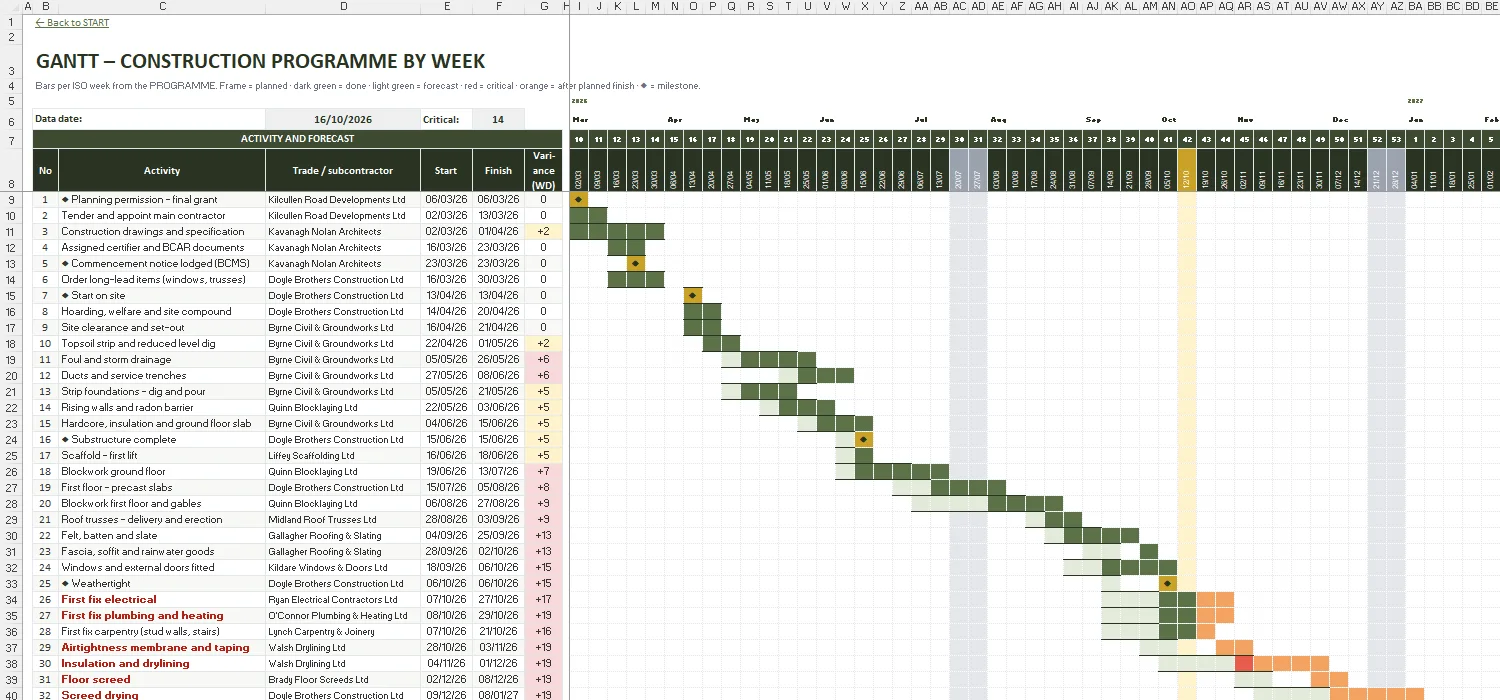Select the 'Windows and external doors fitted' cell
The width and height of the screenshot is (1500, 700).
coord(162,567)
